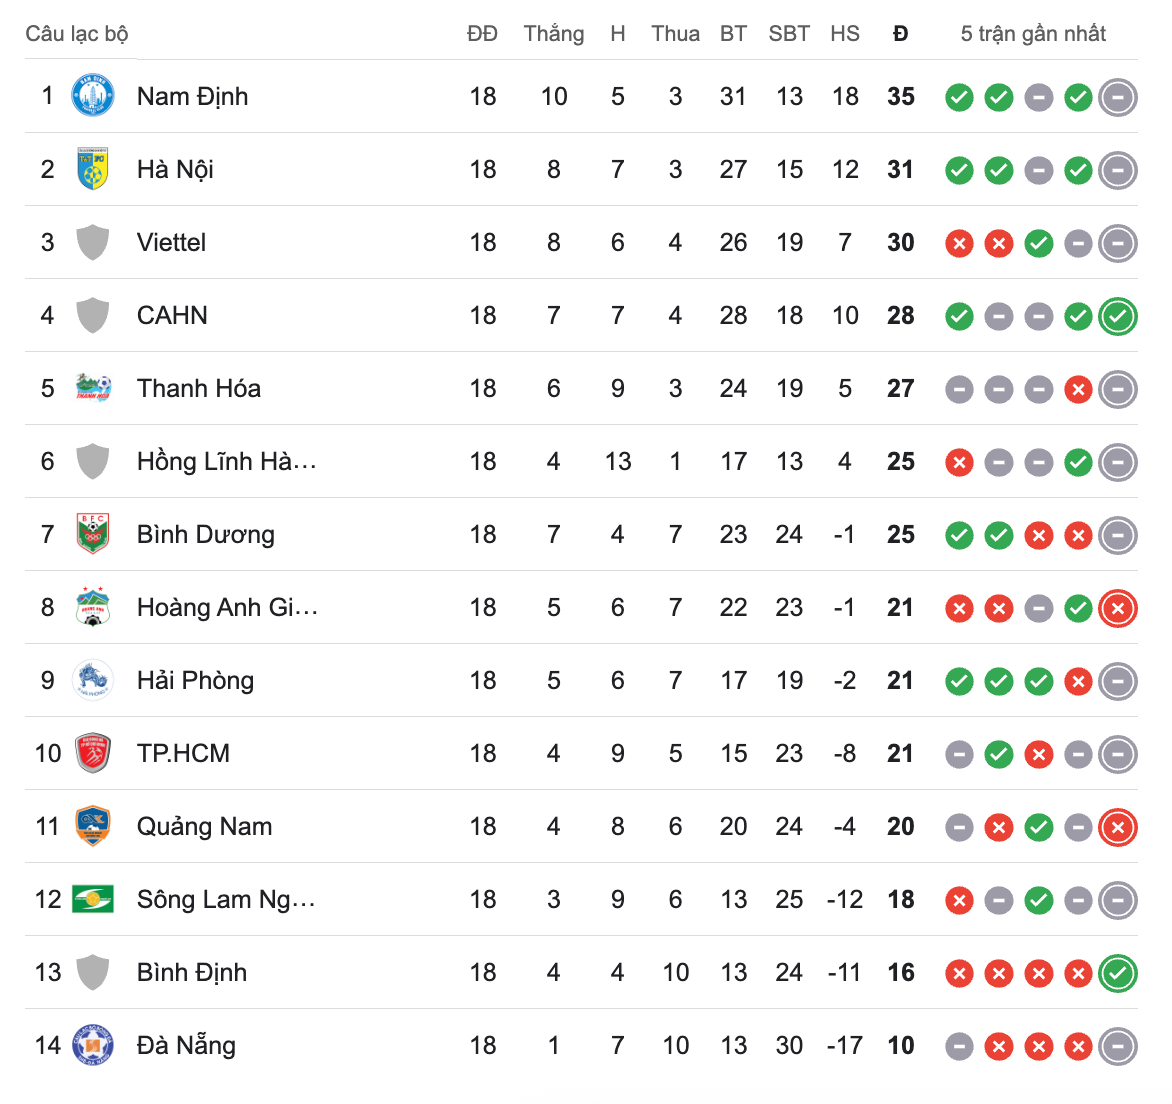The height and width of the screenshot is (1104, 1172).
Task: Click the 5 trận gần nhất header
Action: [1033, 33]
